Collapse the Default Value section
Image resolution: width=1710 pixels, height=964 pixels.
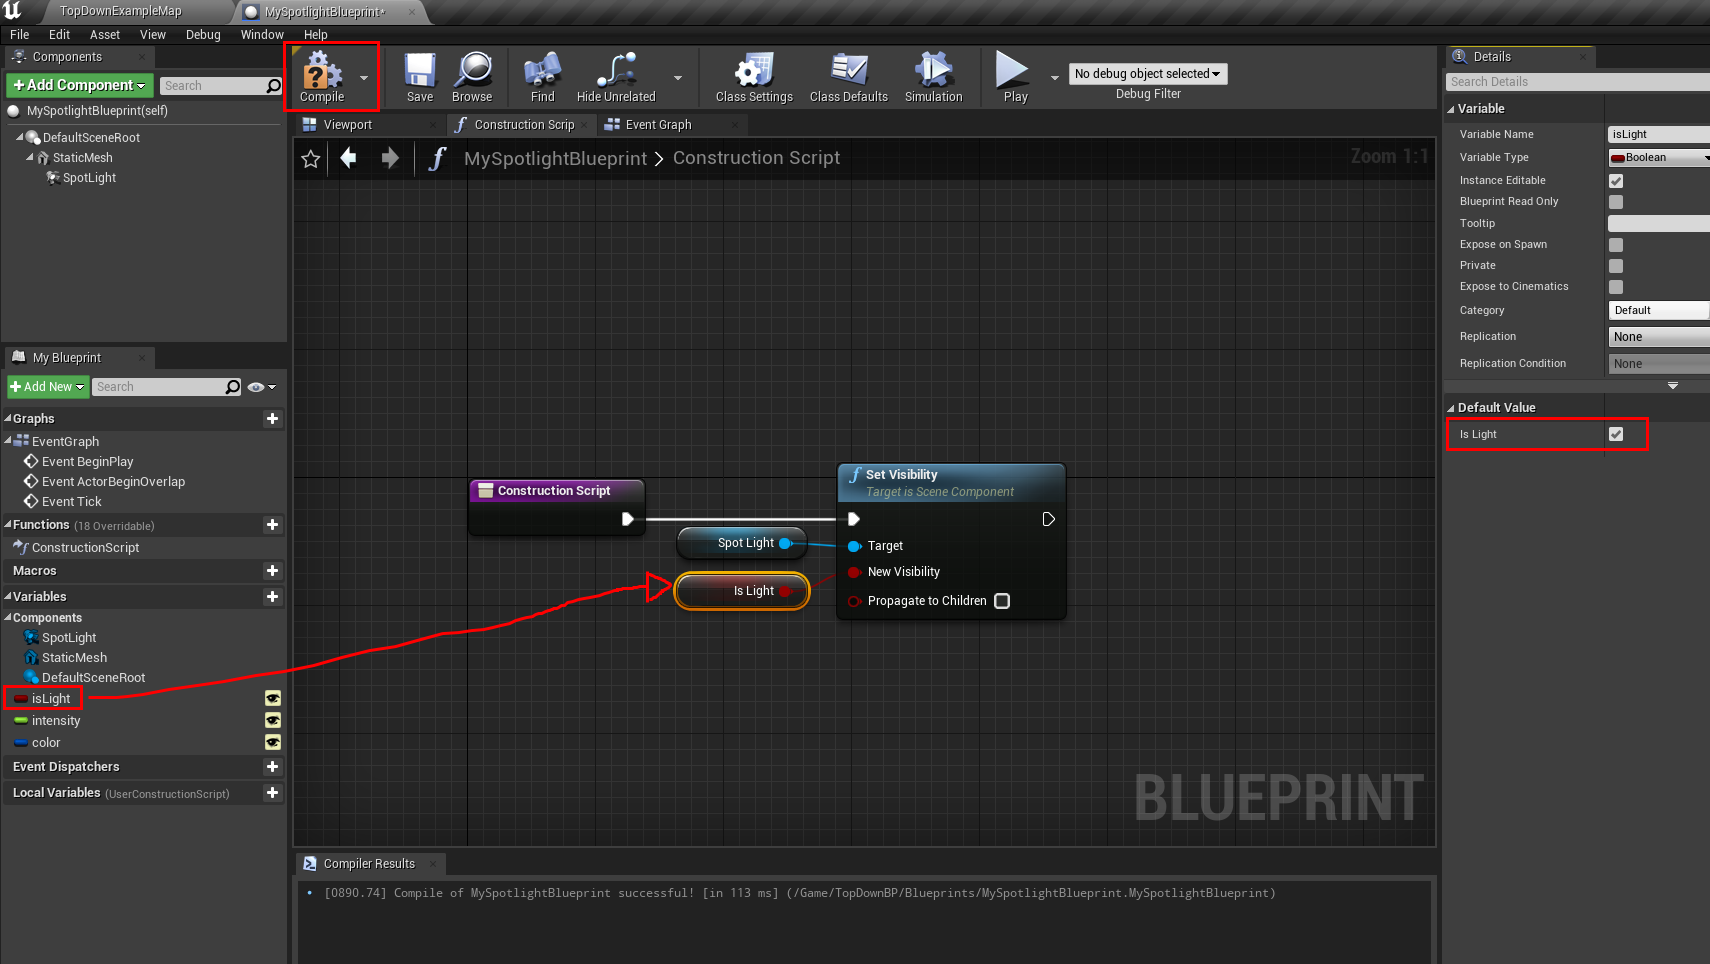pos(1451,408)
